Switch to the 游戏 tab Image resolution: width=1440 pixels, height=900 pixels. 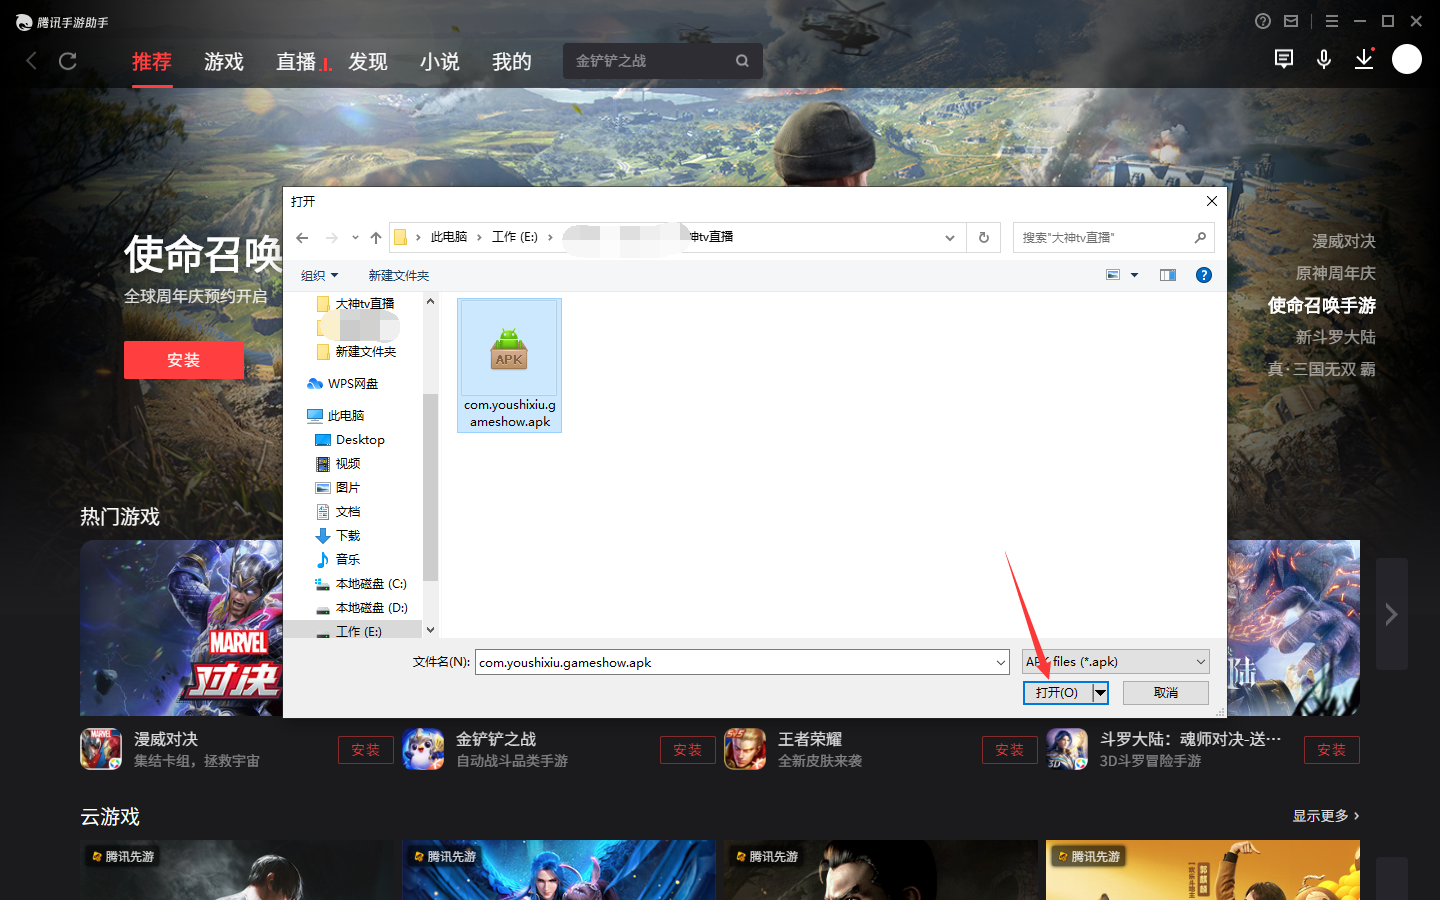click(x=224, y=62)
